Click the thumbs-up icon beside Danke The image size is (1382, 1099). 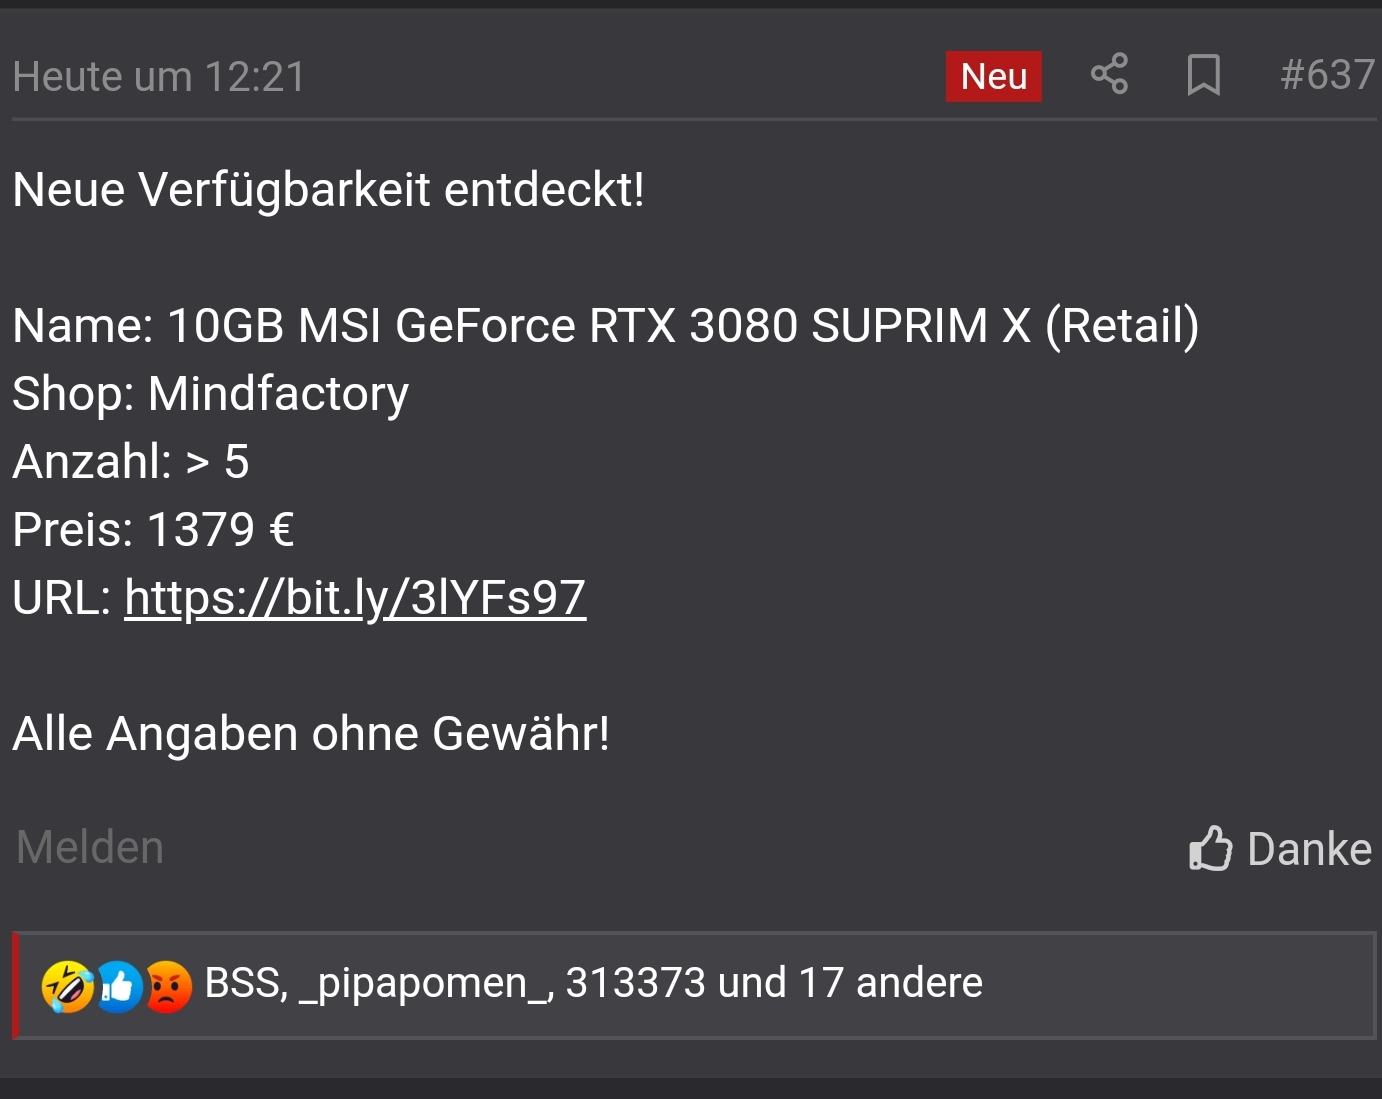click(1210, 849)
